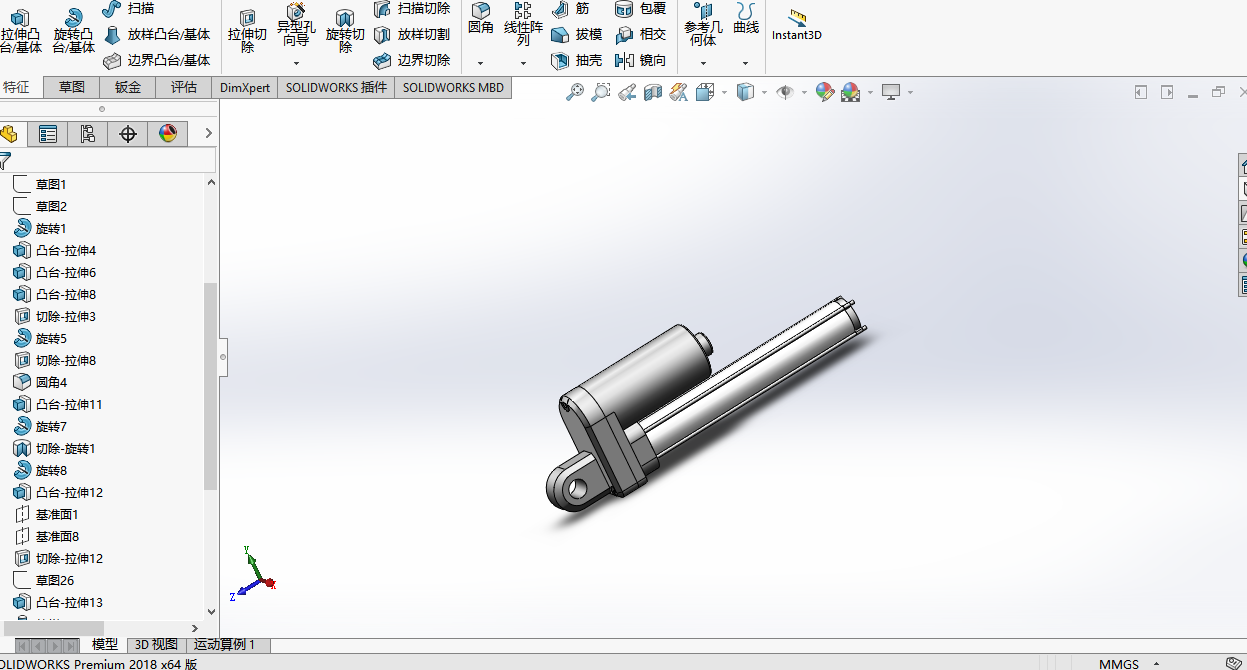Choose the 放样切割 lofted cut tool
The image size is (1247, 670).
click(411, 34)
